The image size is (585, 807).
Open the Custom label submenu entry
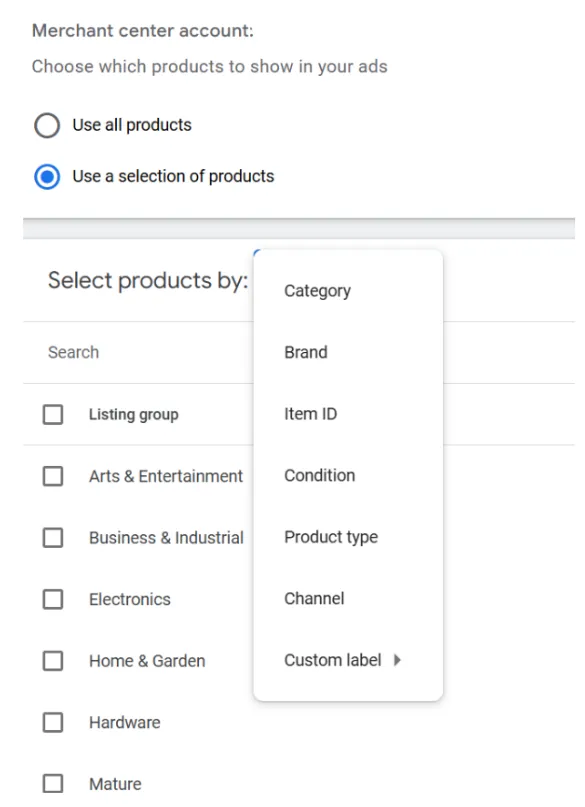pos(348,660)
